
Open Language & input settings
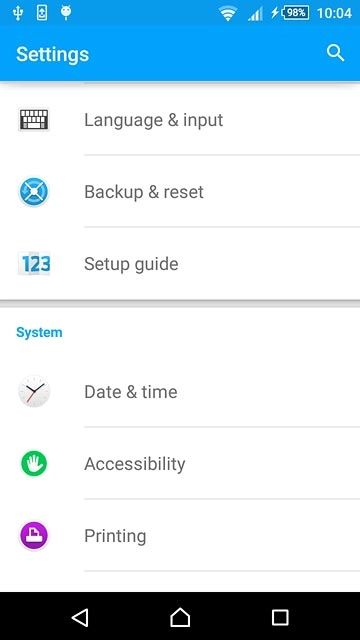[180, 120]
